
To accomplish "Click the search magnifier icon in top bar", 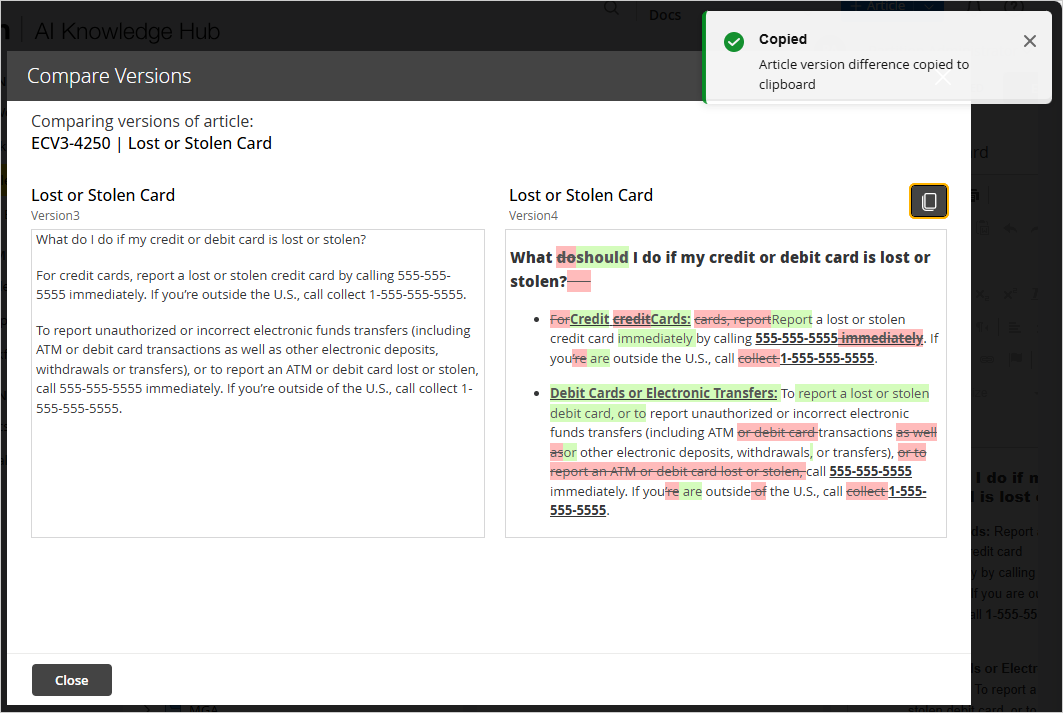I will click(611, 8).
